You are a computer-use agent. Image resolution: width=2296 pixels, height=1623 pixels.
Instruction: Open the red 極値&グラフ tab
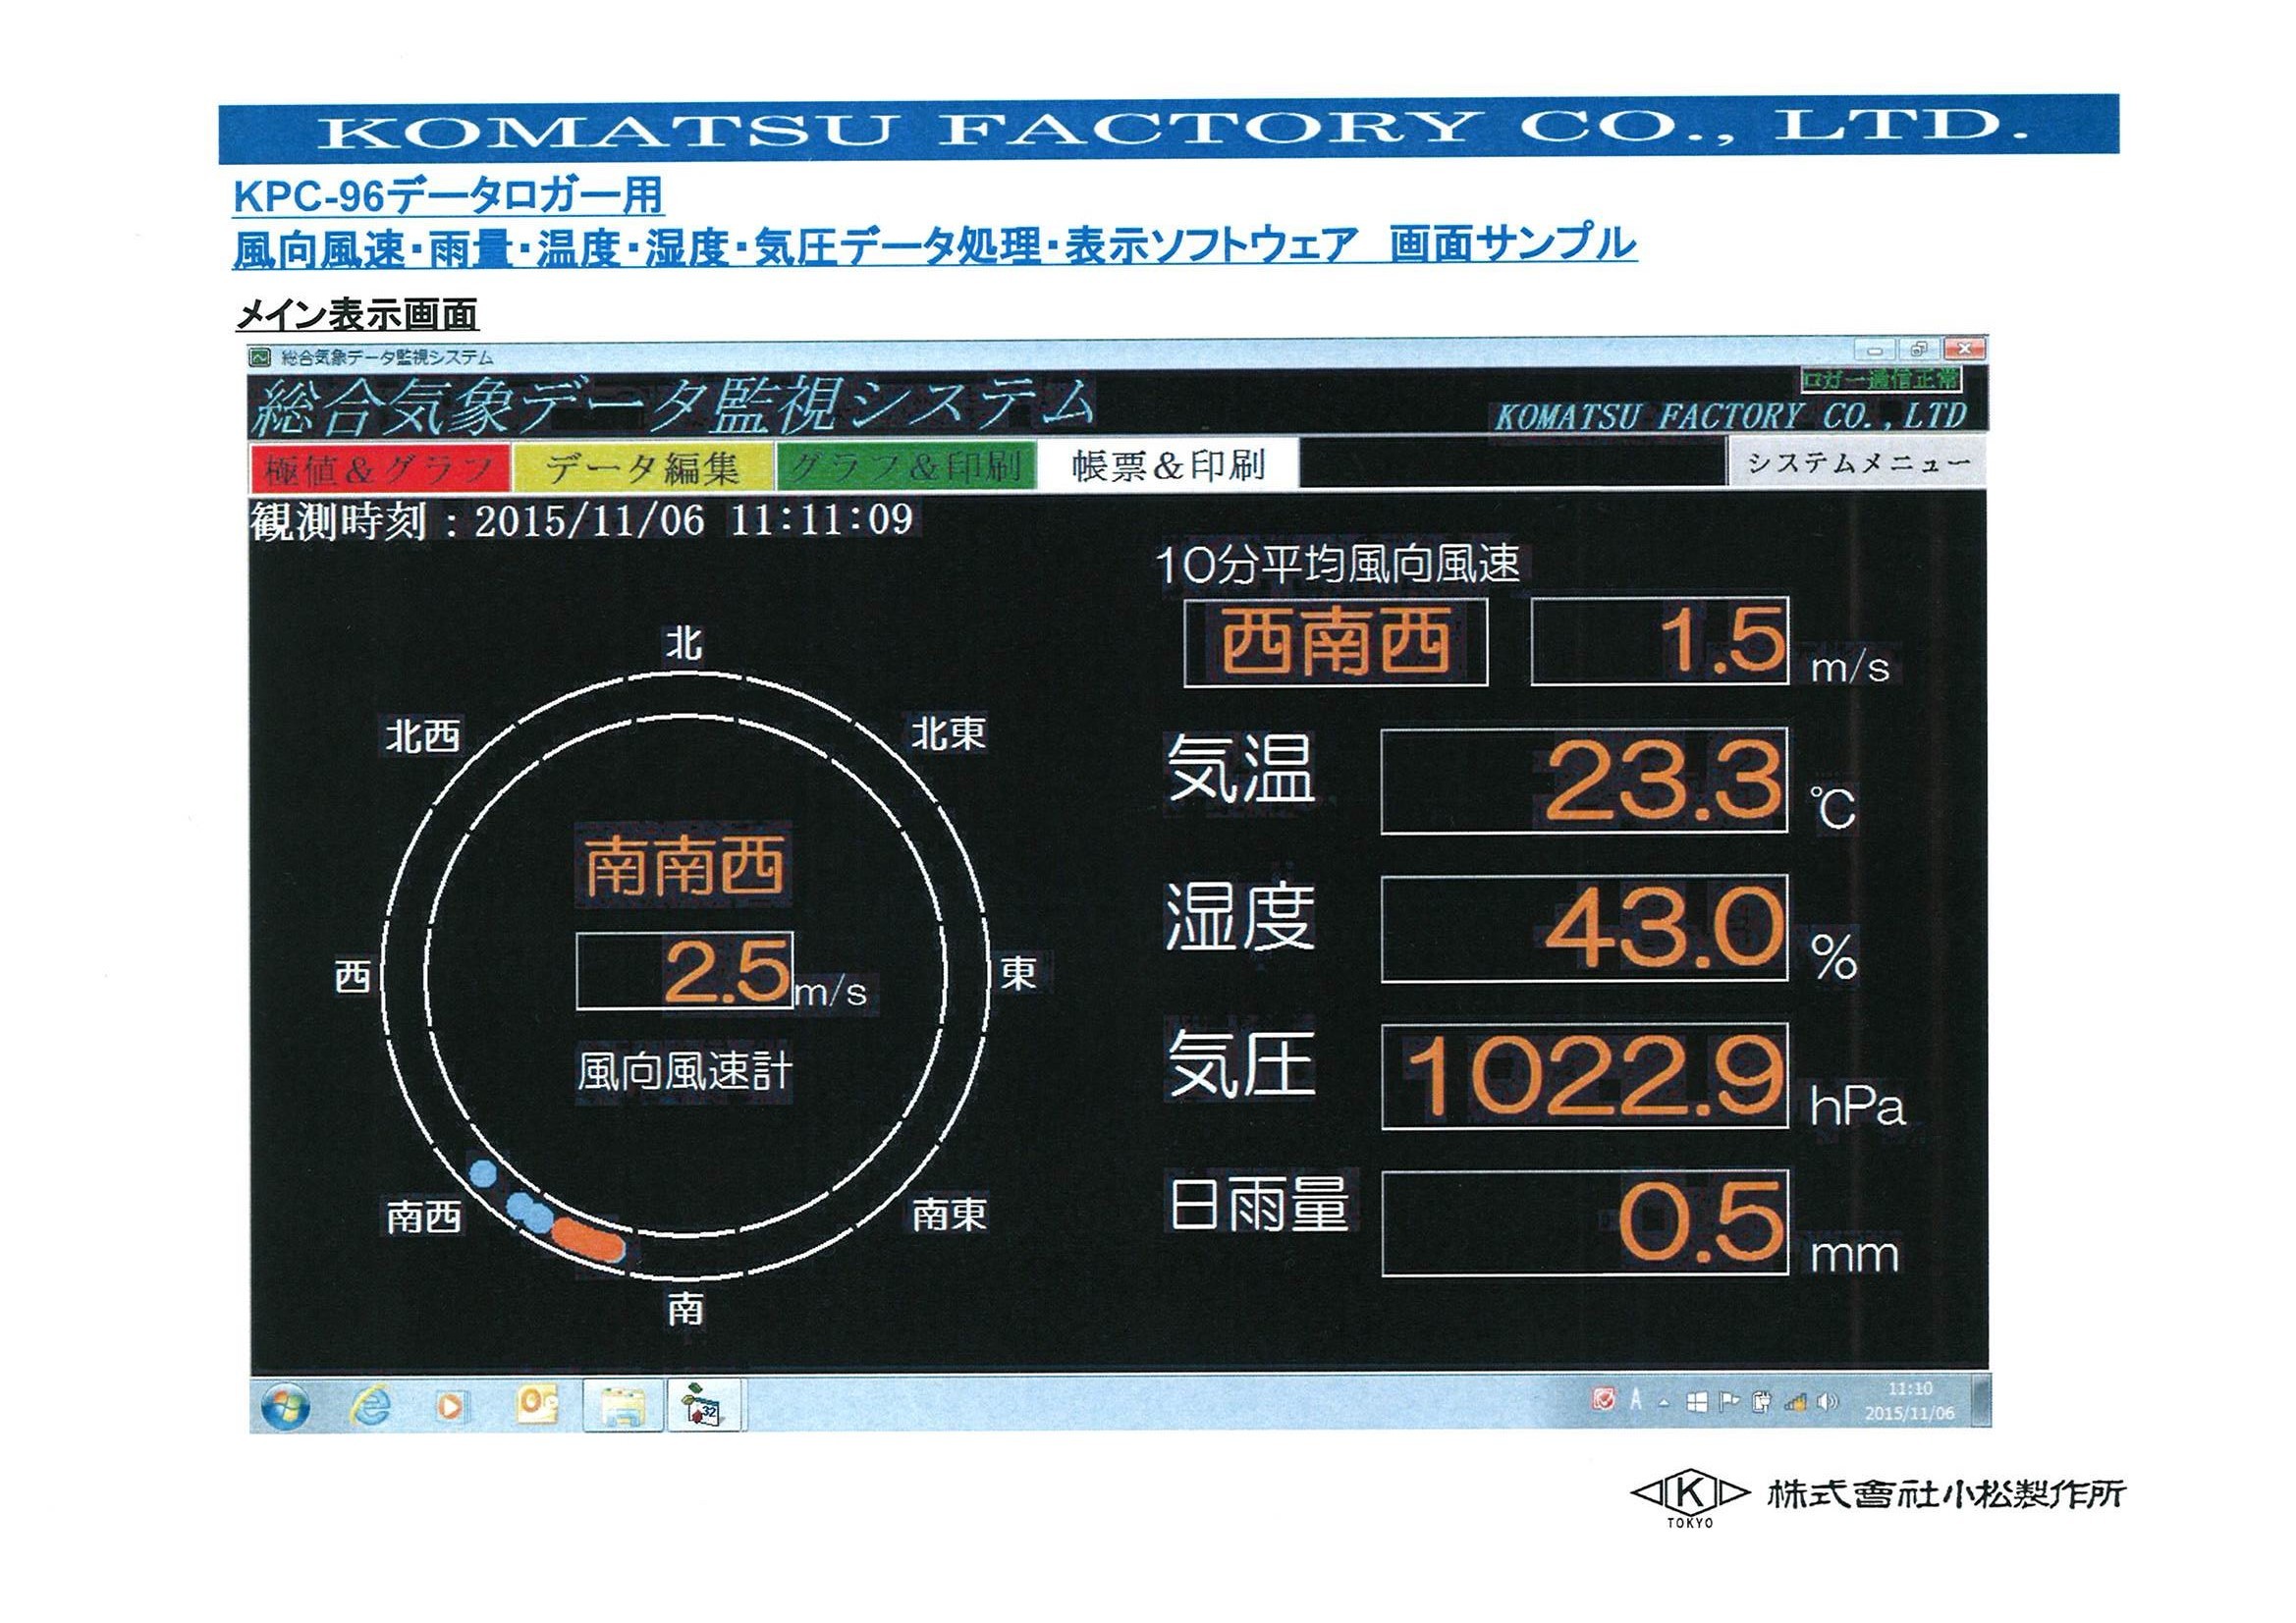pos(379,467)
